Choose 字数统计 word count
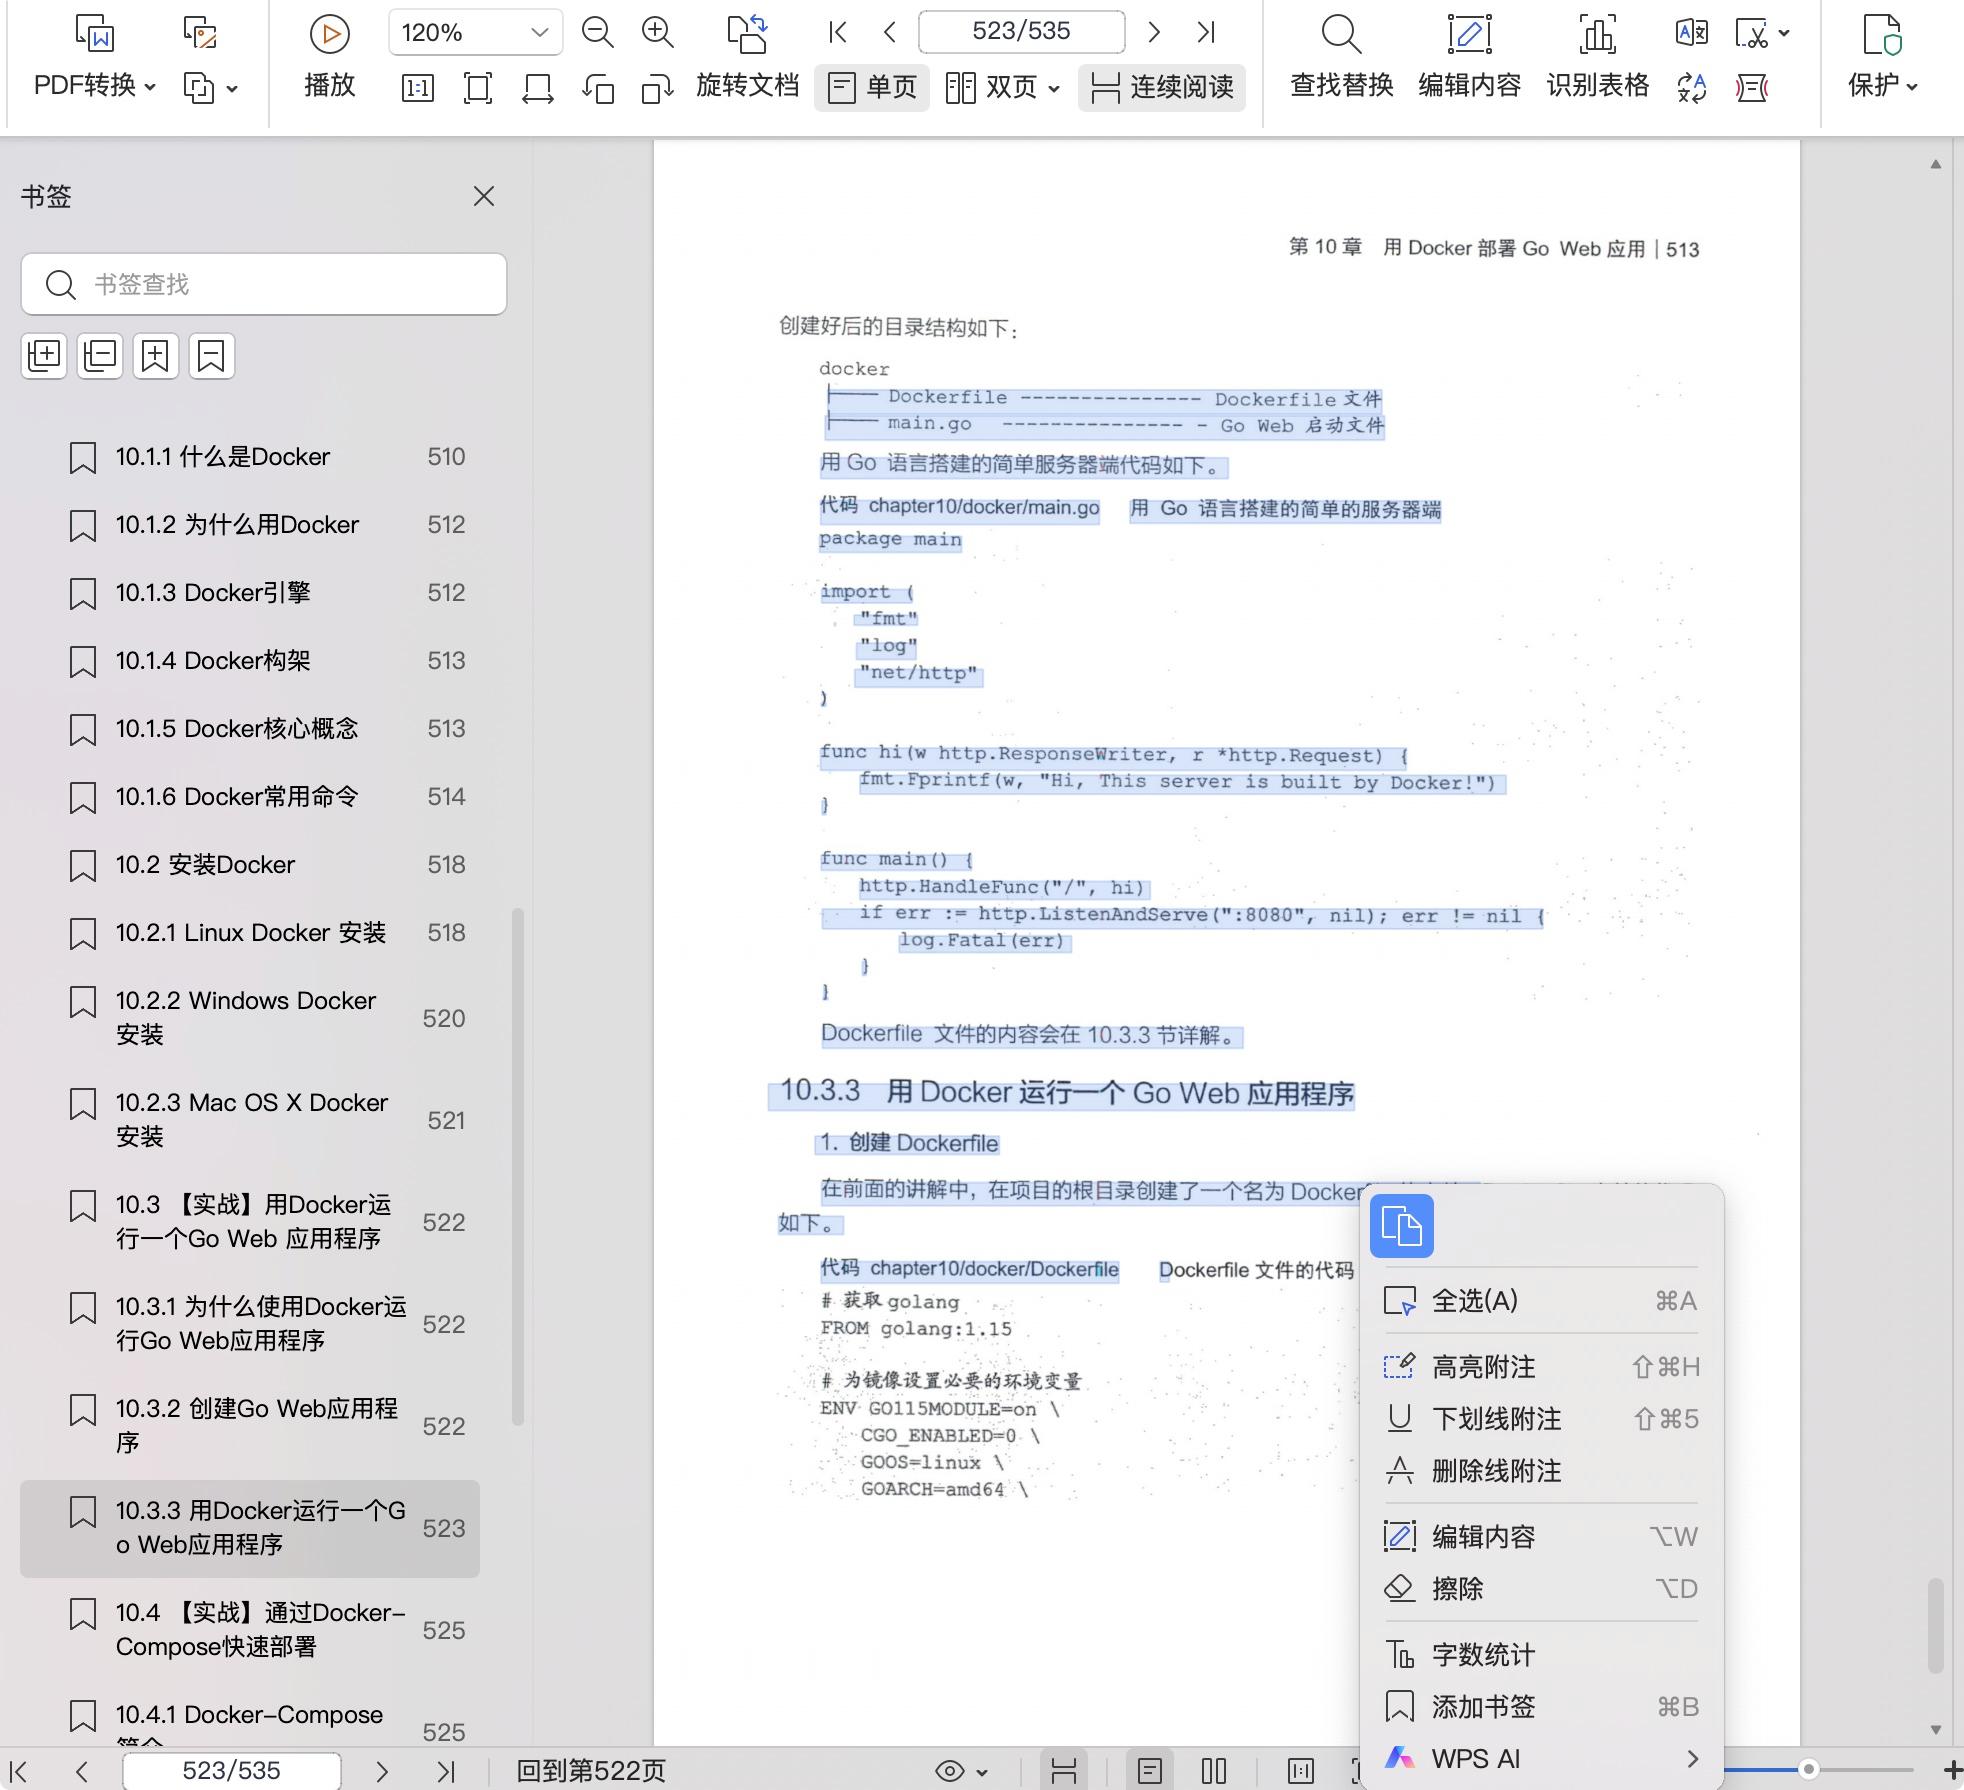The width and height of the screenshot is (1964, 1790). (1541, 1654)
